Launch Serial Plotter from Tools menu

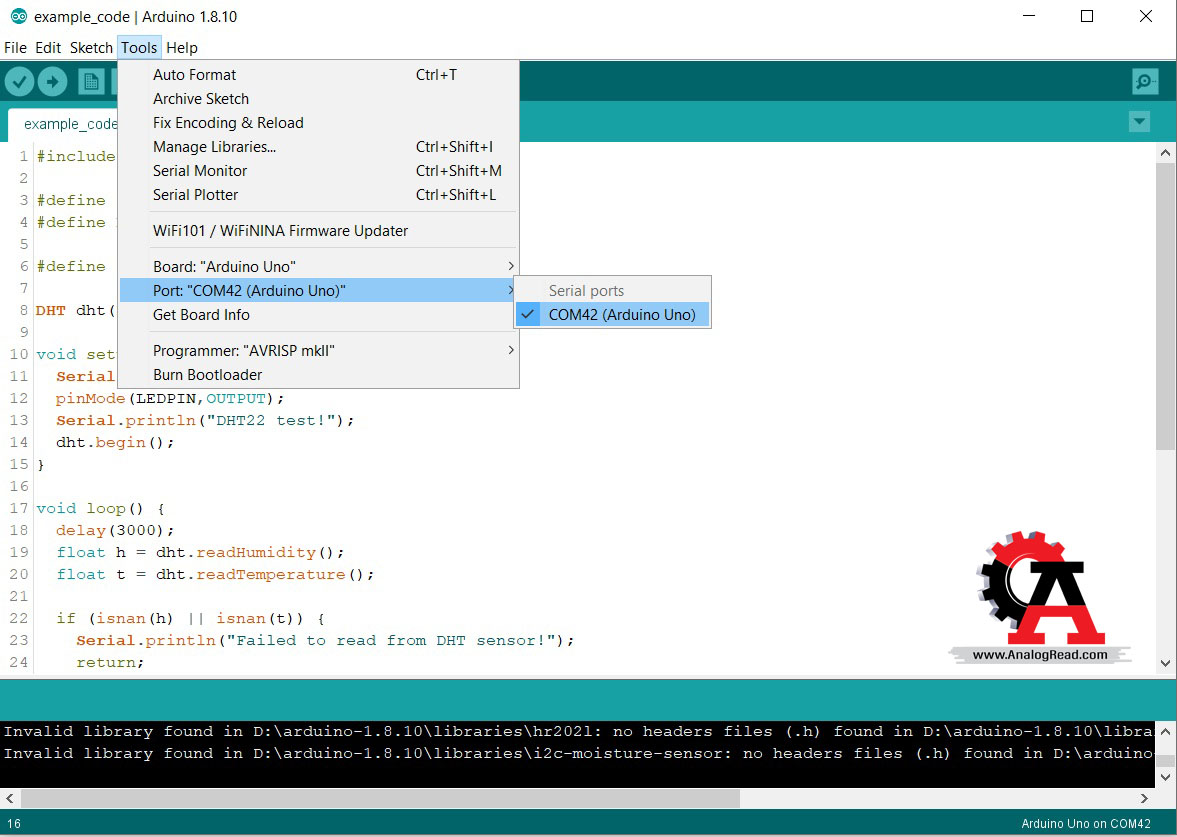click(x=318, y=194)
